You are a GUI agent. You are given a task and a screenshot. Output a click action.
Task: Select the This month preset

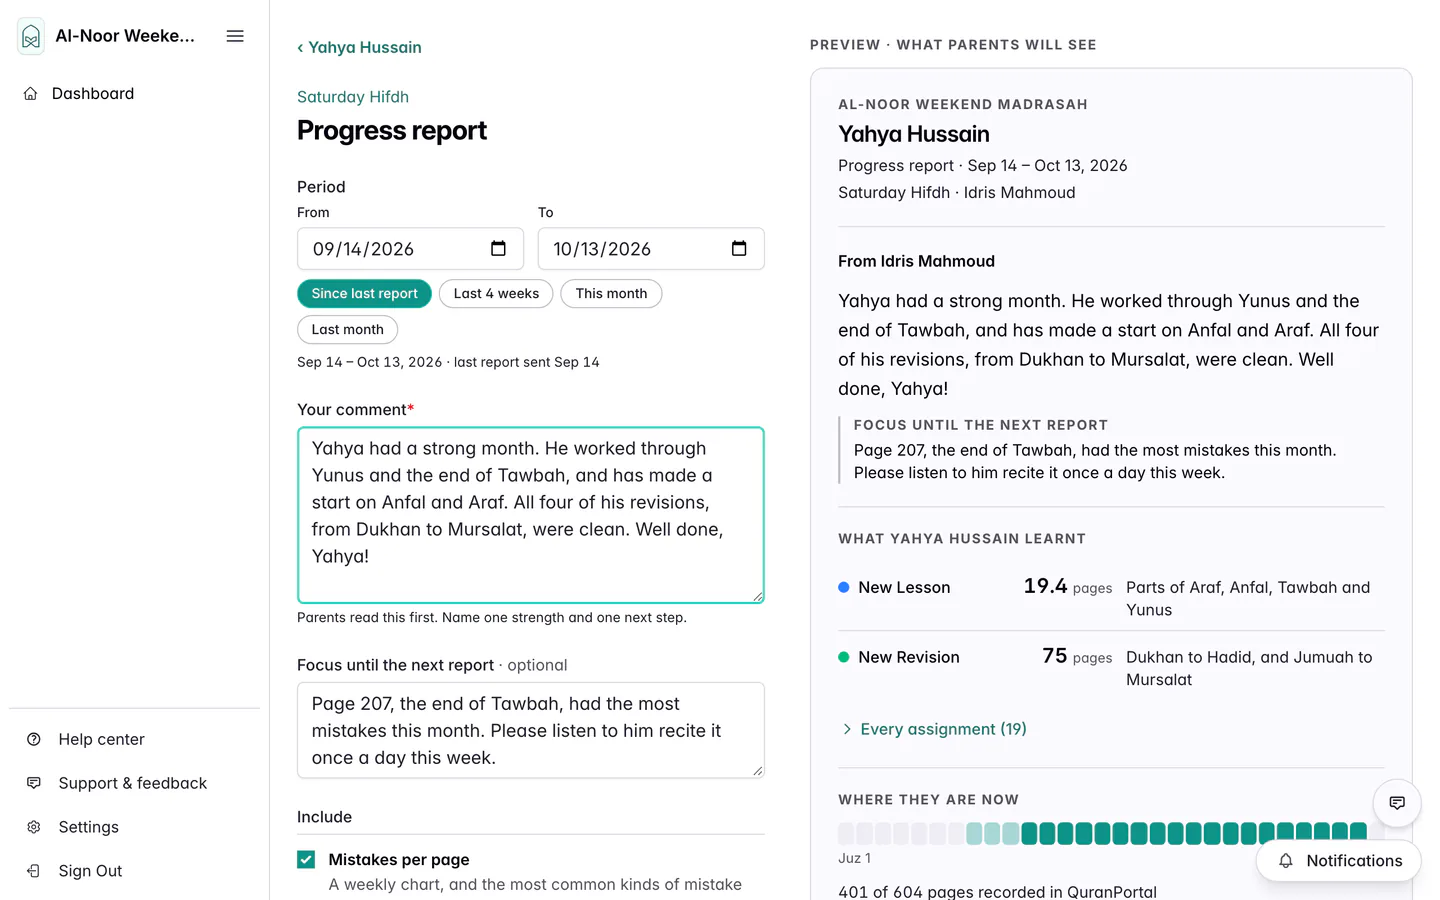[611, 293]
